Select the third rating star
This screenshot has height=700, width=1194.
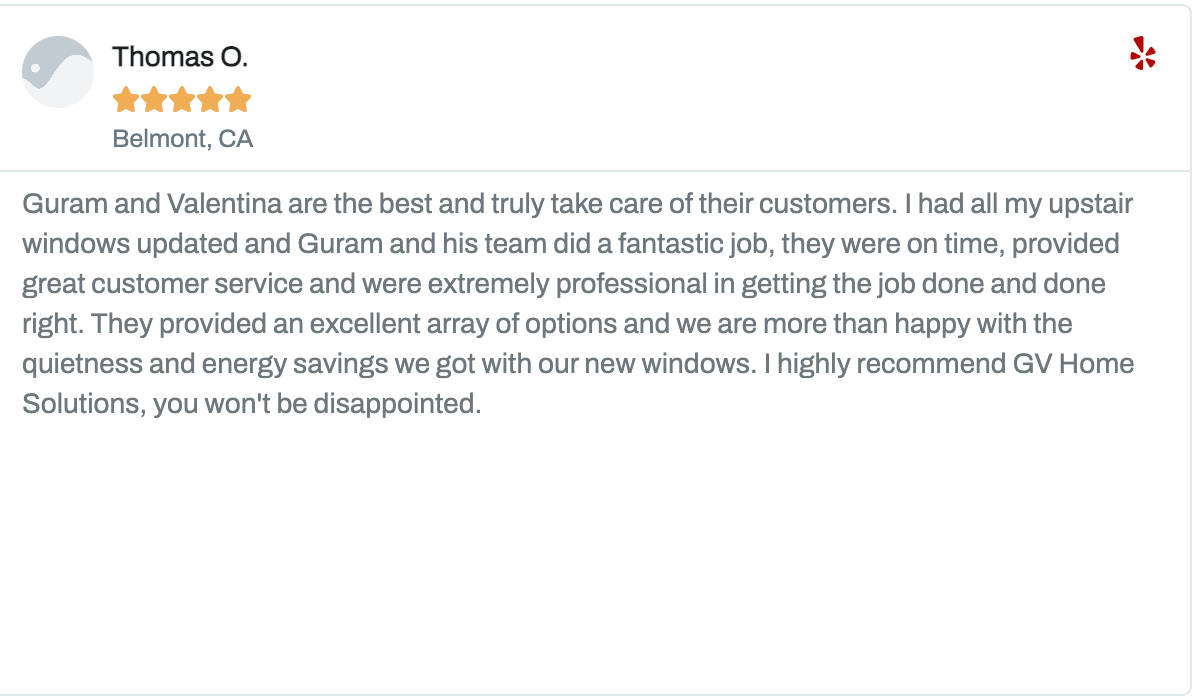[x=181, y=100]
